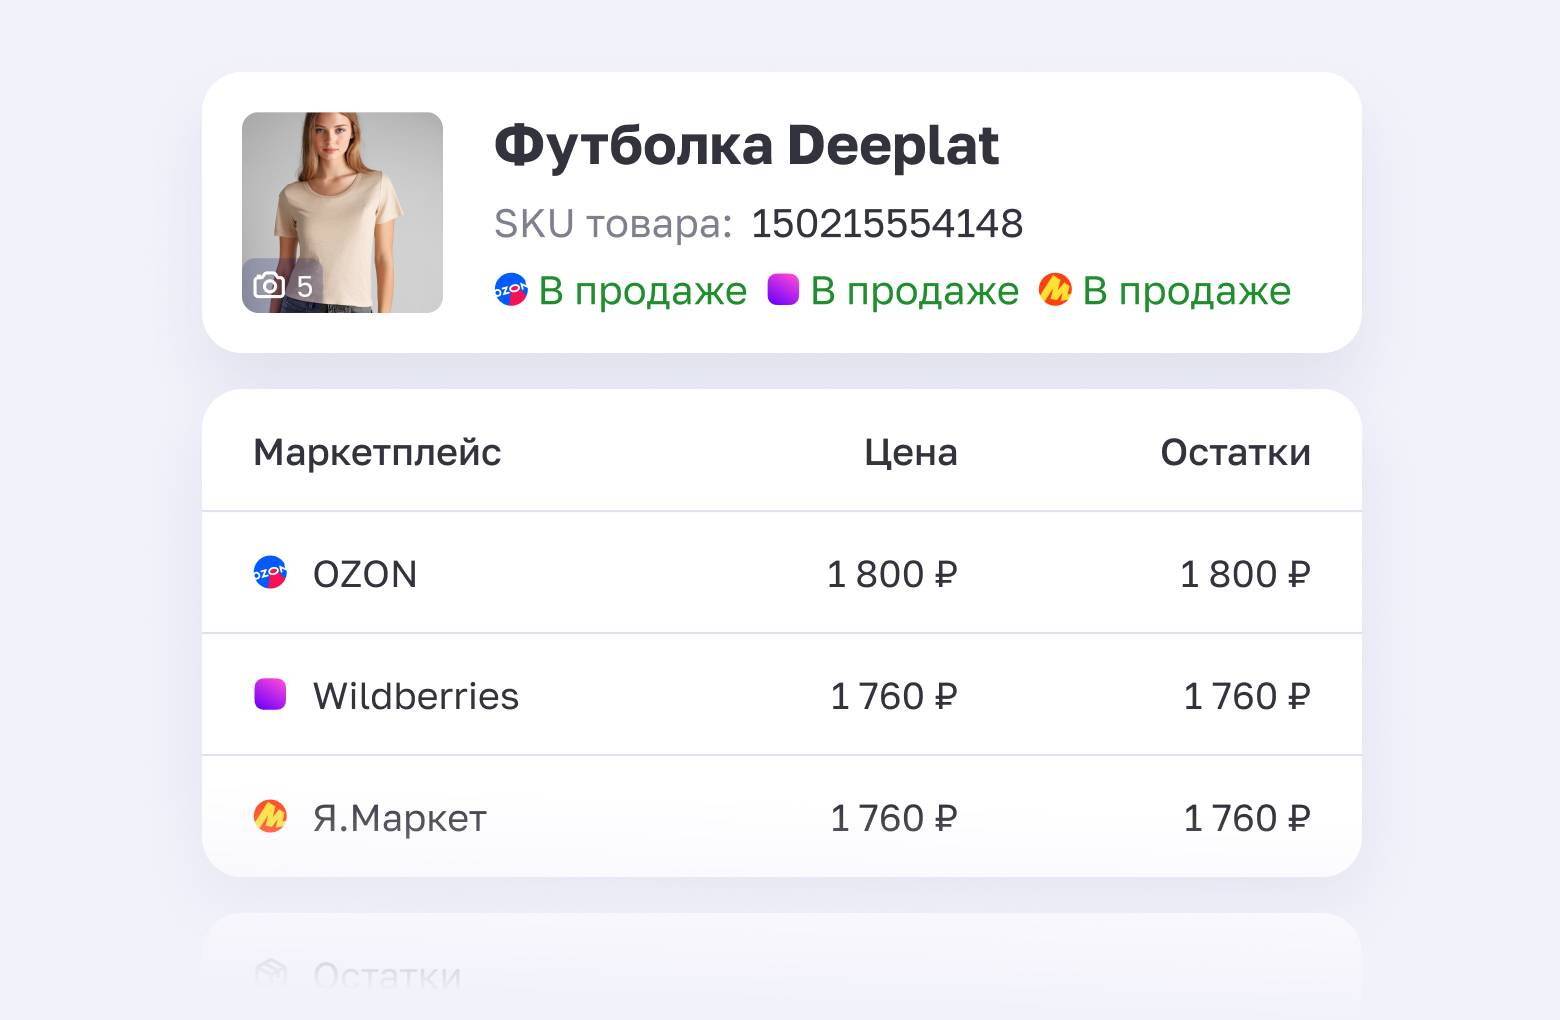Click the Я.Маркет icon in the table row

(x=270, y=816)
